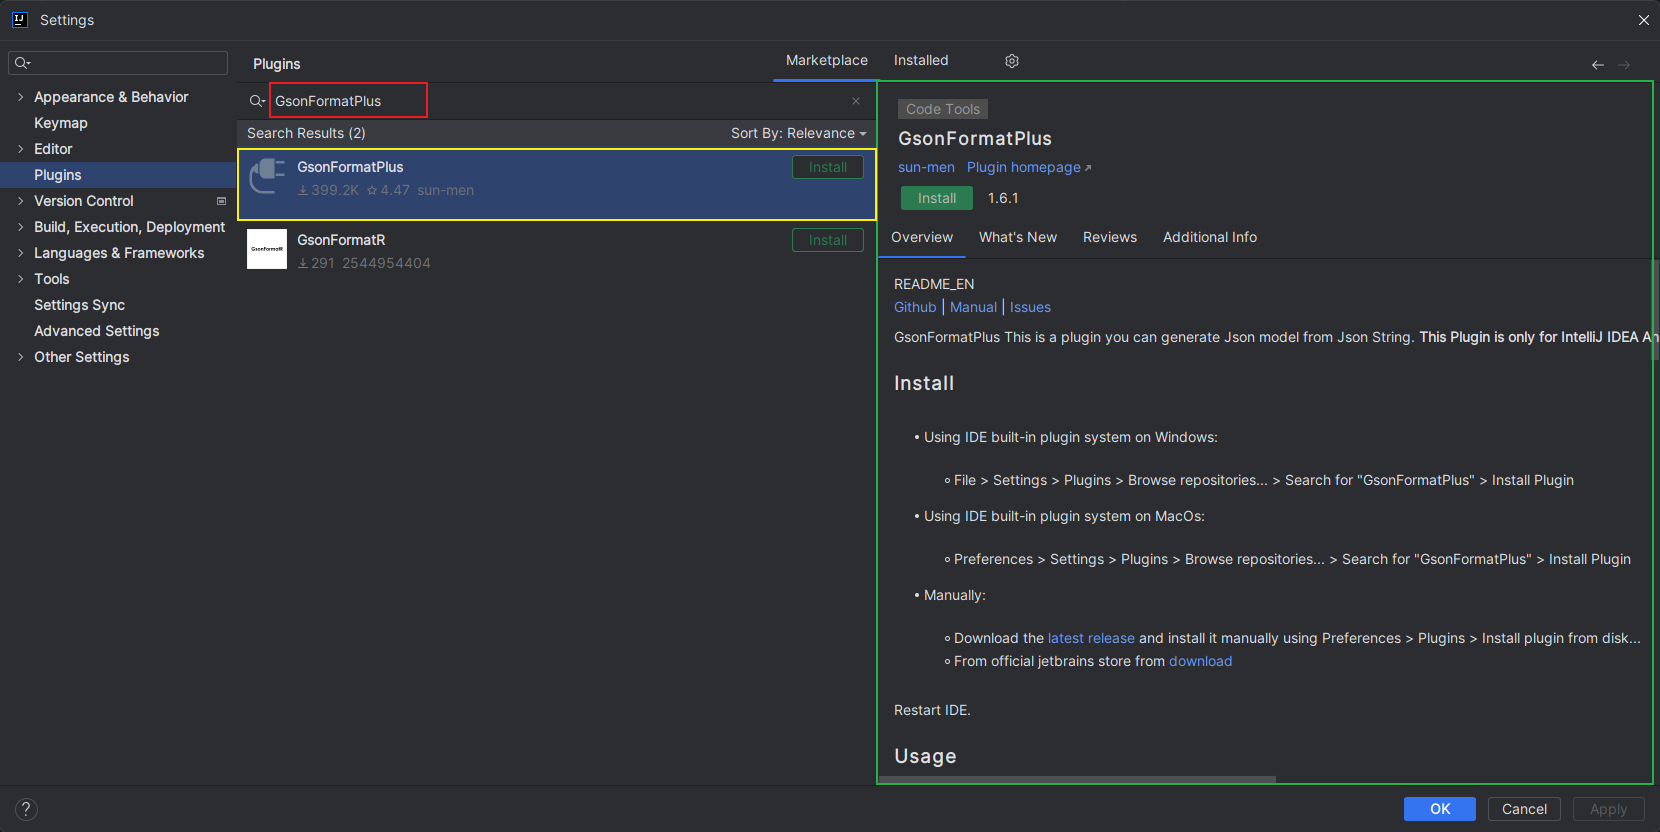Expand Other Settings node
Image resolution: width=1660 pixels, height=832 pixels.
click(20, 357)
